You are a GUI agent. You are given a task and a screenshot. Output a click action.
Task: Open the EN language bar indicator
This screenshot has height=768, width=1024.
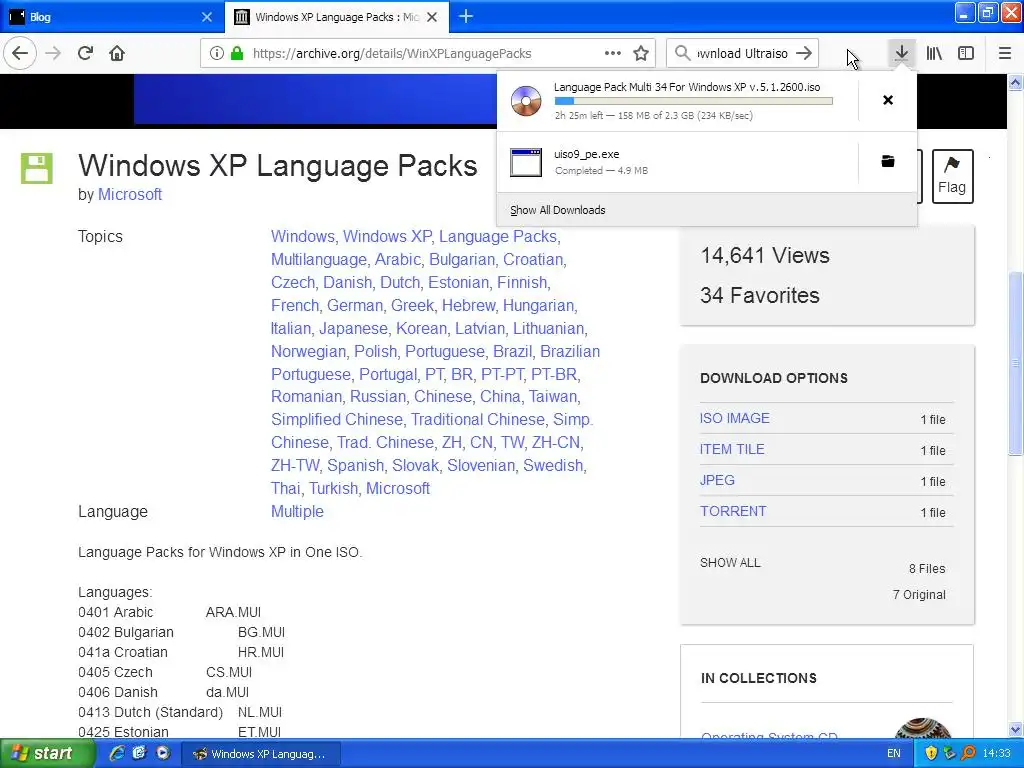tap(894, 753)
